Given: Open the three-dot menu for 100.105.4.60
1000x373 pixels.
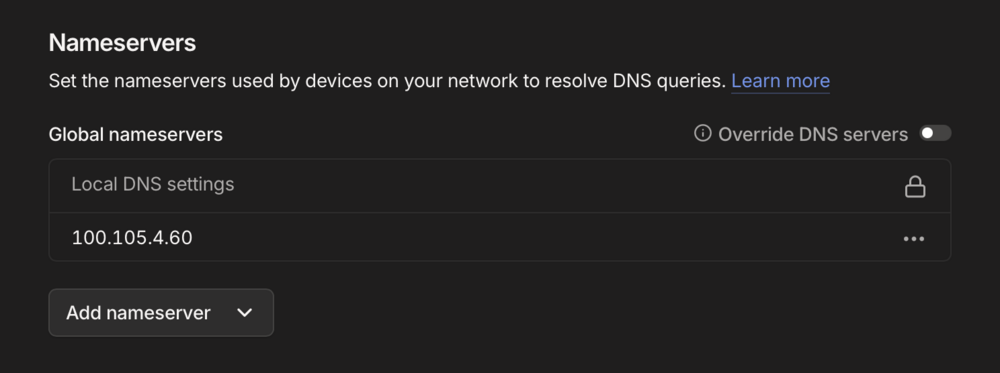Looking at the screenshot, I should [x=914, y=238].
